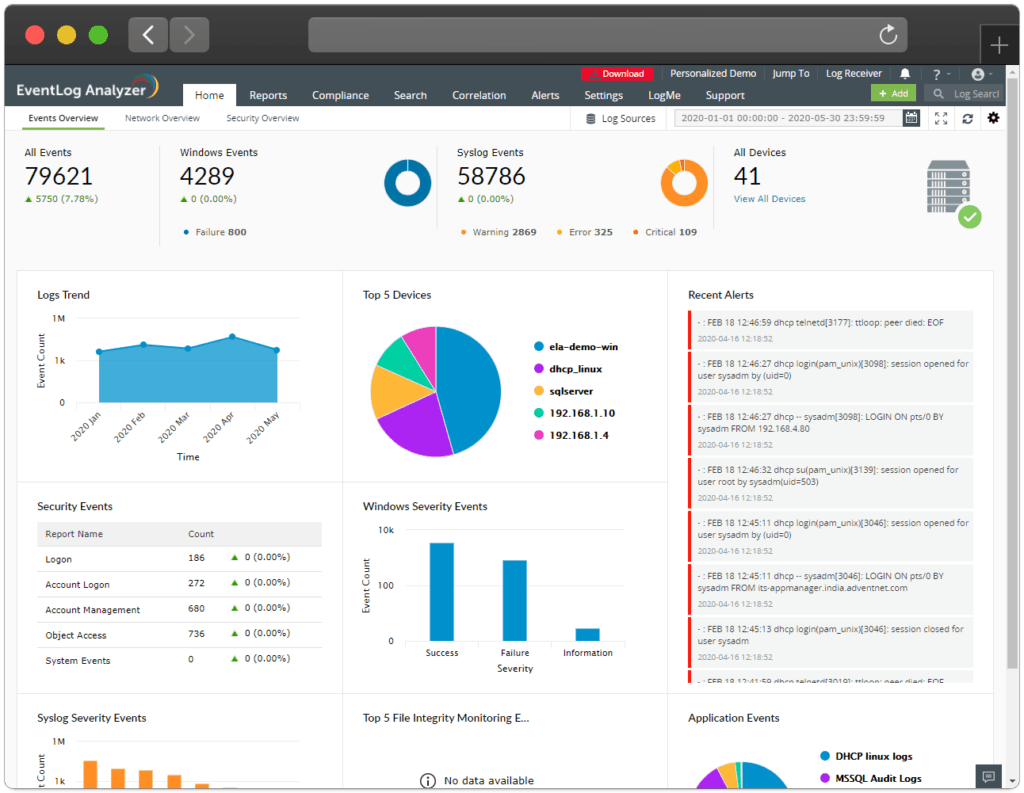Select the Security Overview sub-tab

(x=263, y=118)
